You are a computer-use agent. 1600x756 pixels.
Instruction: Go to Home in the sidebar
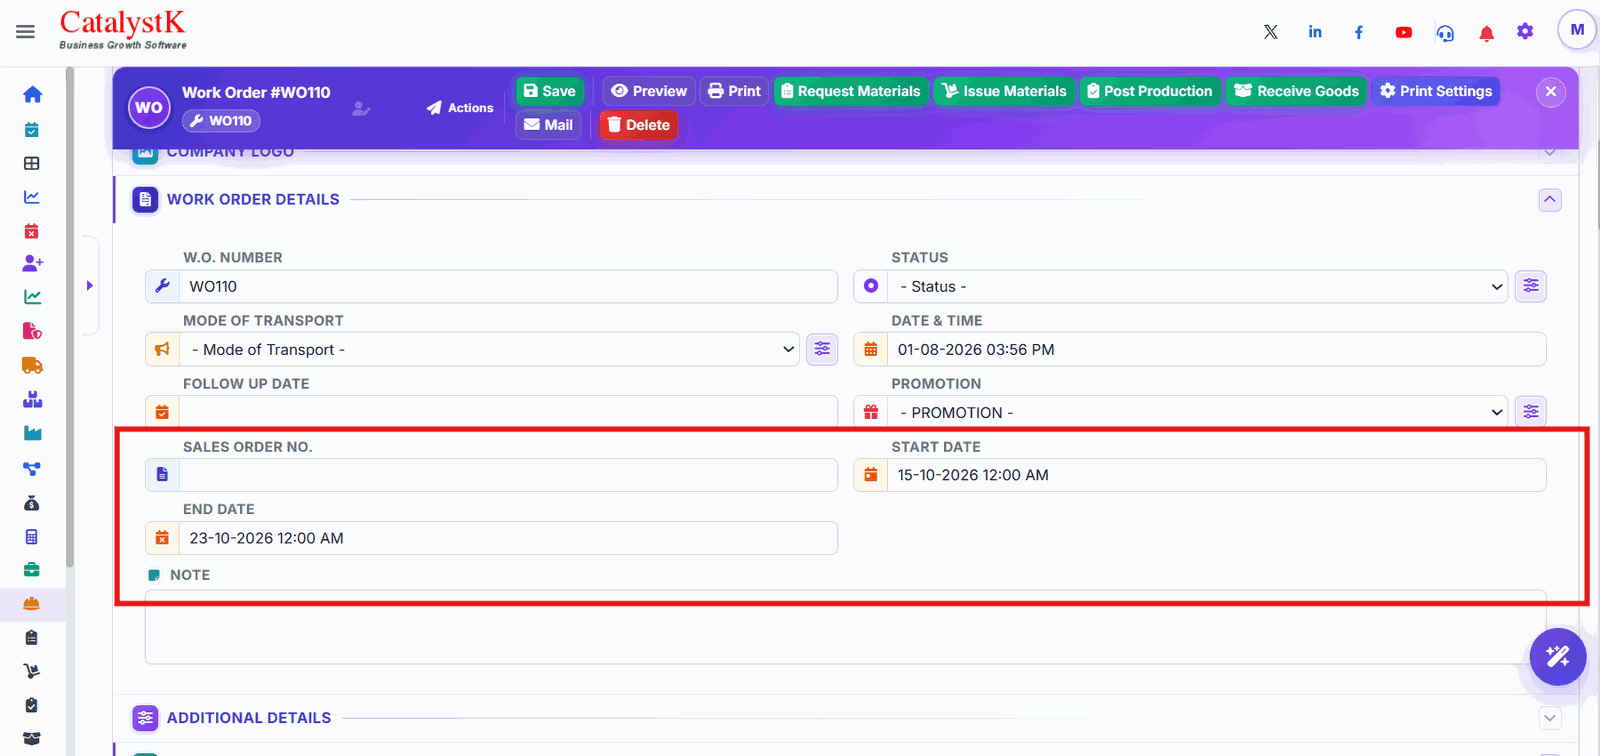[x=32, y=94]
